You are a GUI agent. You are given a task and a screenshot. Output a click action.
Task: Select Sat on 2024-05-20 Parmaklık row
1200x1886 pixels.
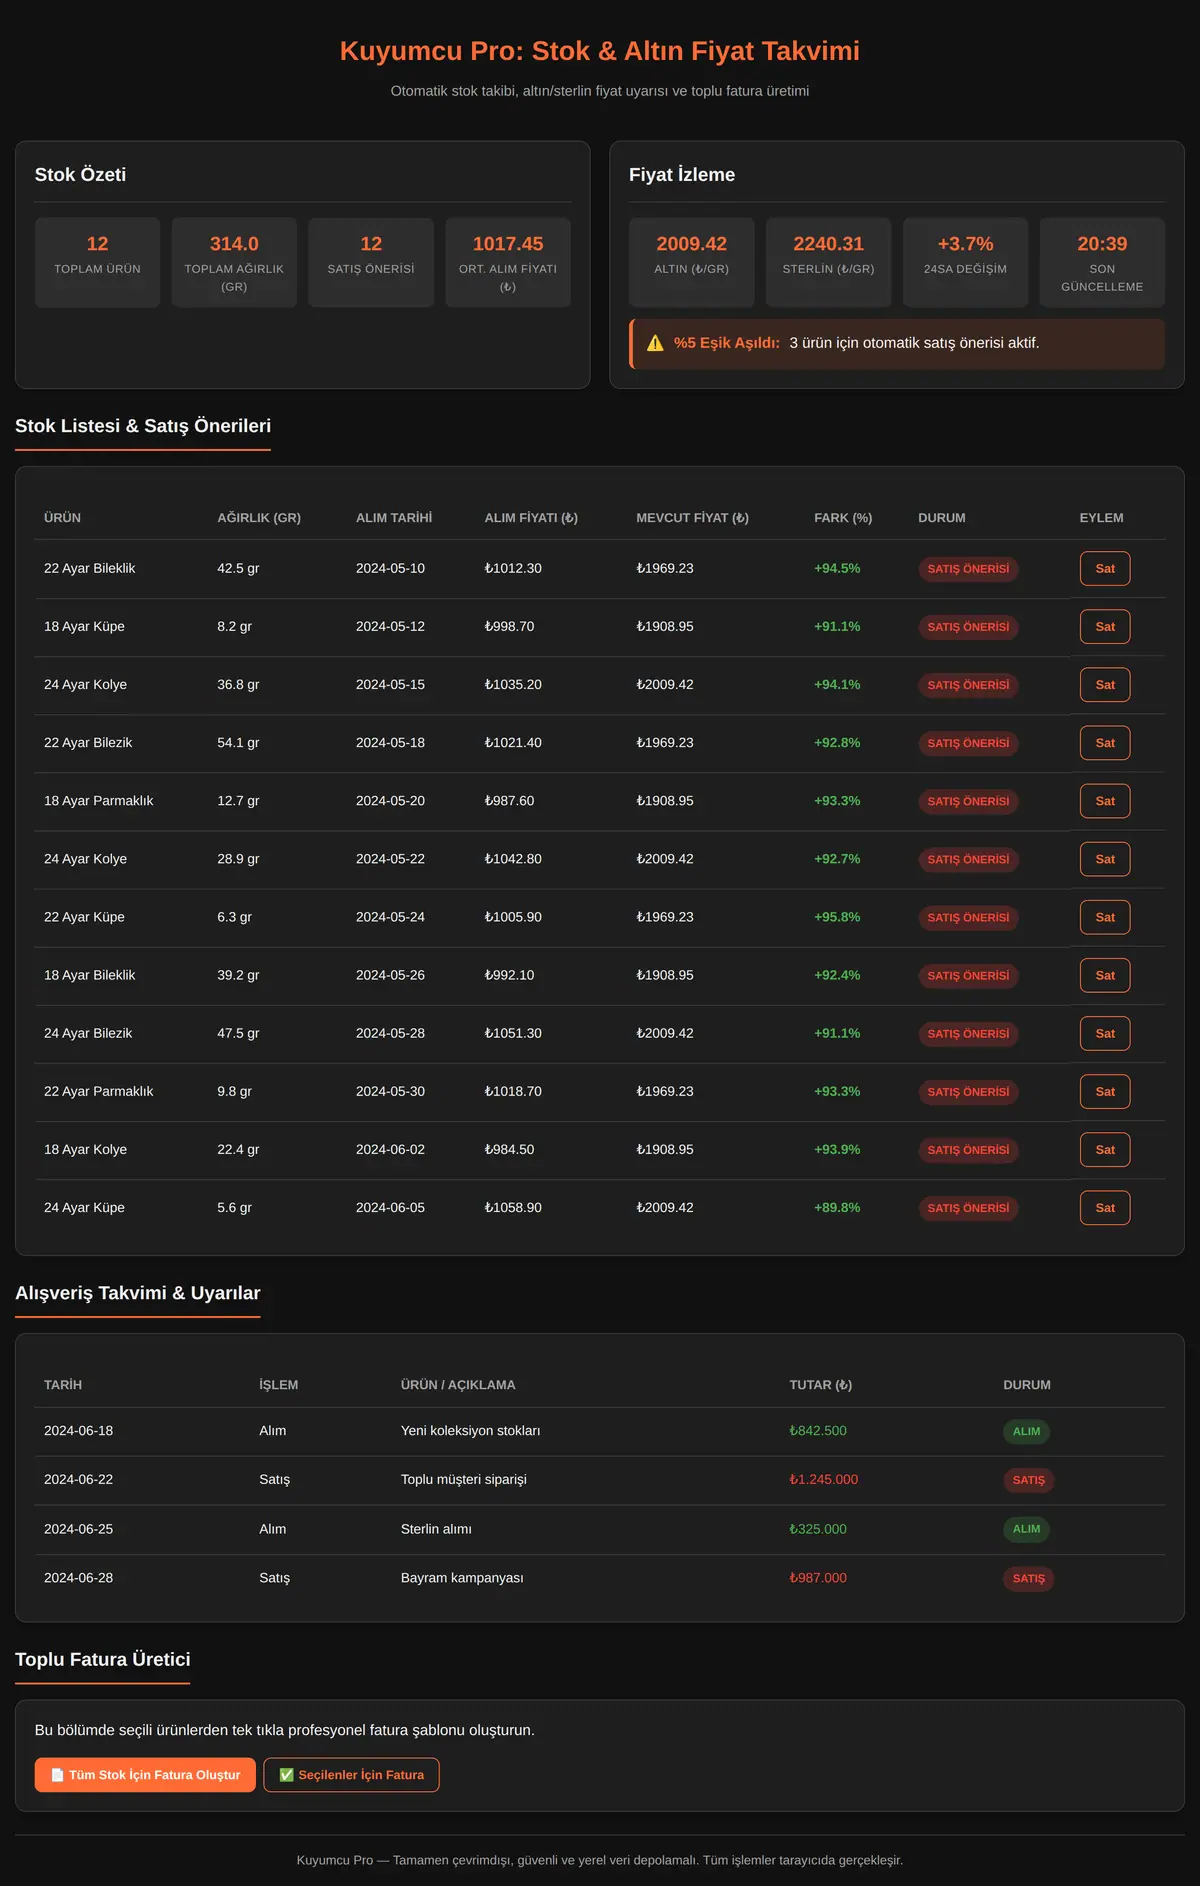[1105, 801]
